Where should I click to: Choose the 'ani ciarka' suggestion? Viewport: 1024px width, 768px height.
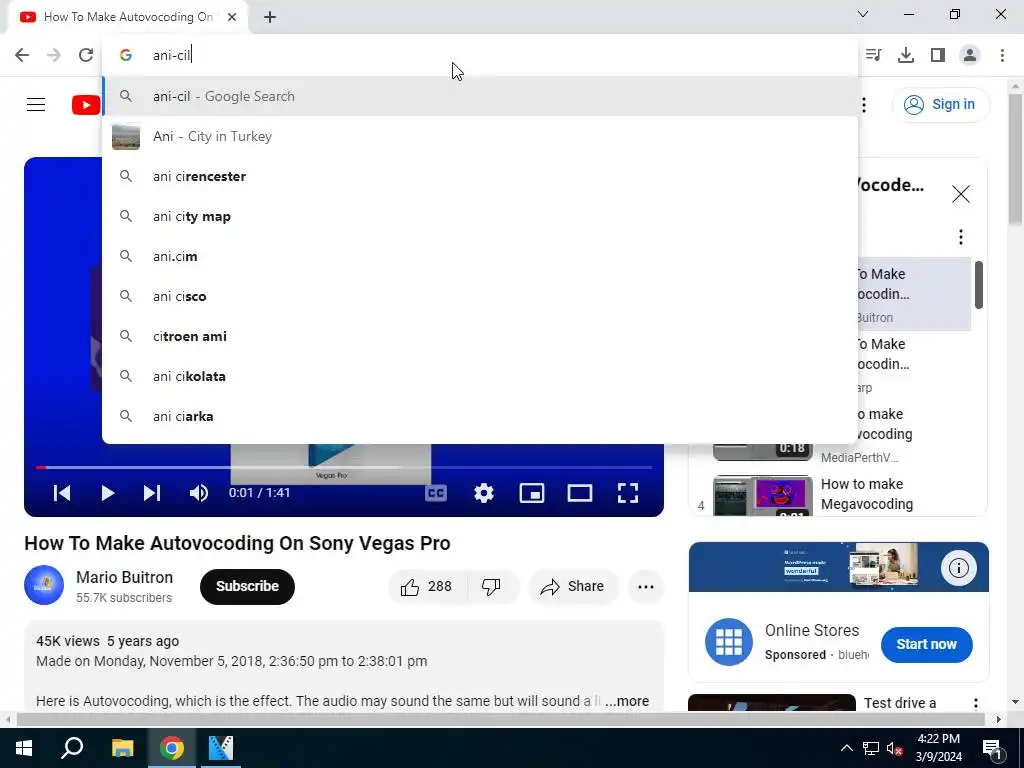coord(480,416)
